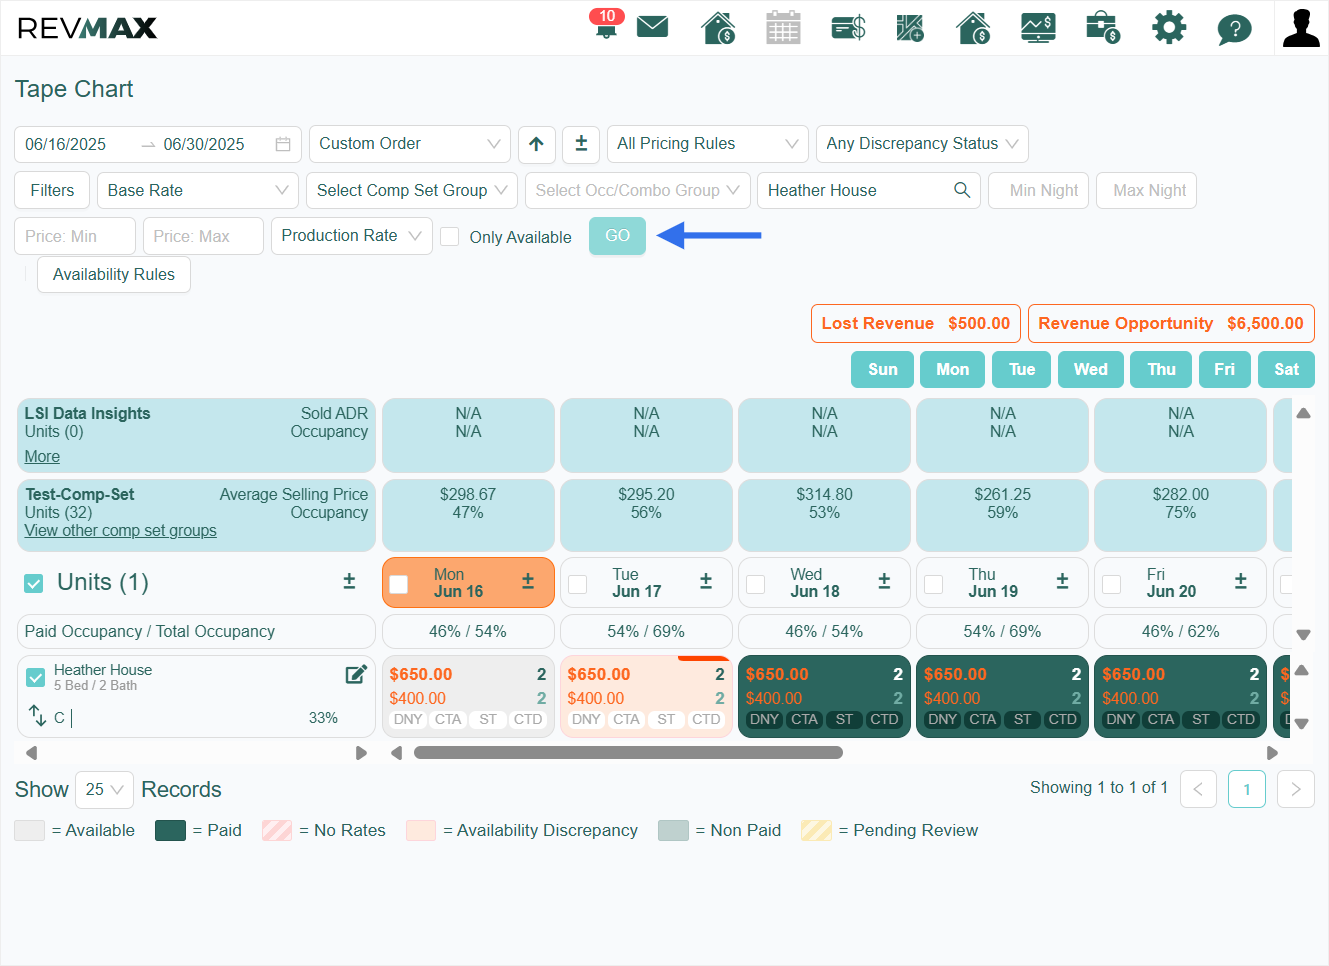Open the Filters button

52,190
